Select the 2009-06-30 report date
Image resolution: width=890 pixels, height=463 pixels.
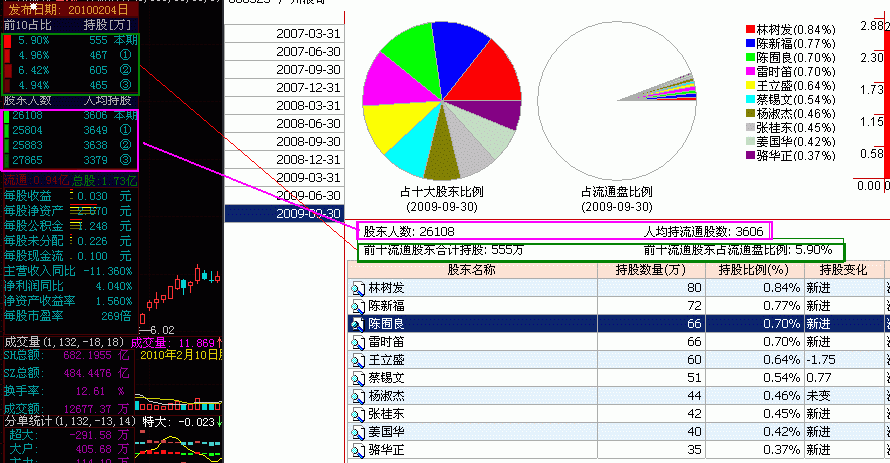pyautogui.click(x=284, y=196)
